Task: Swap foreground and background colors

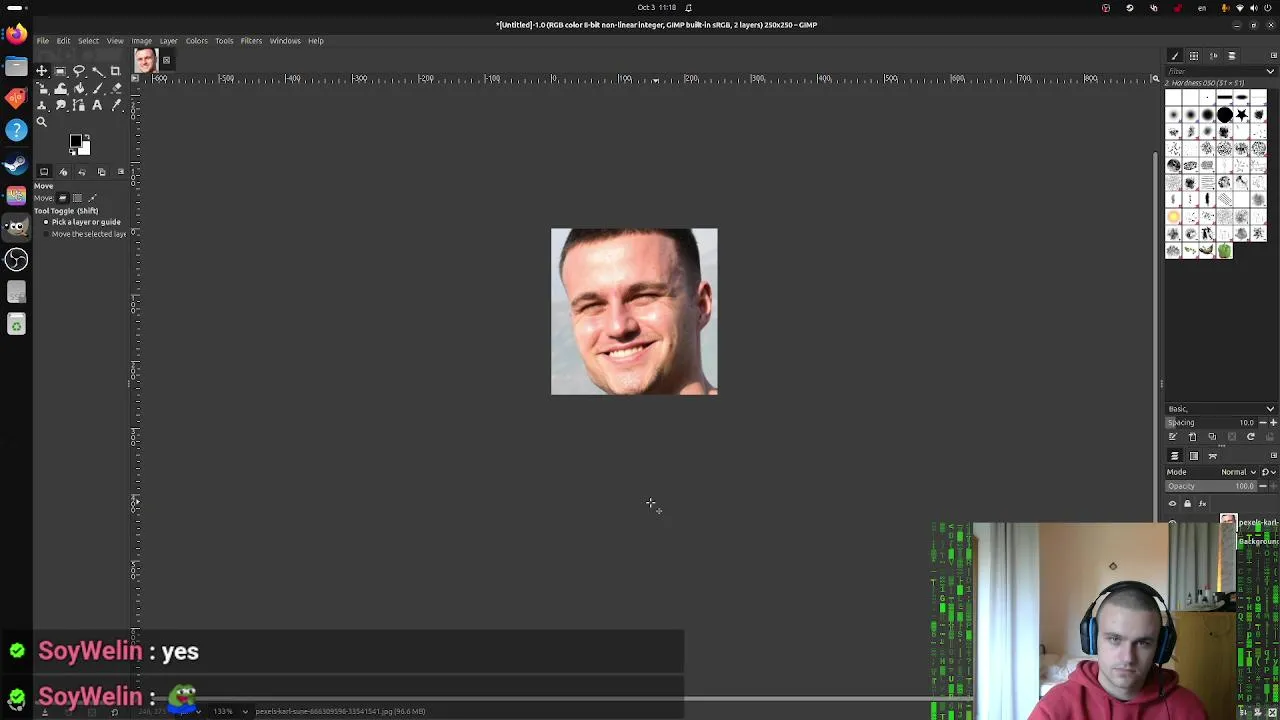Action: point(87,136)
